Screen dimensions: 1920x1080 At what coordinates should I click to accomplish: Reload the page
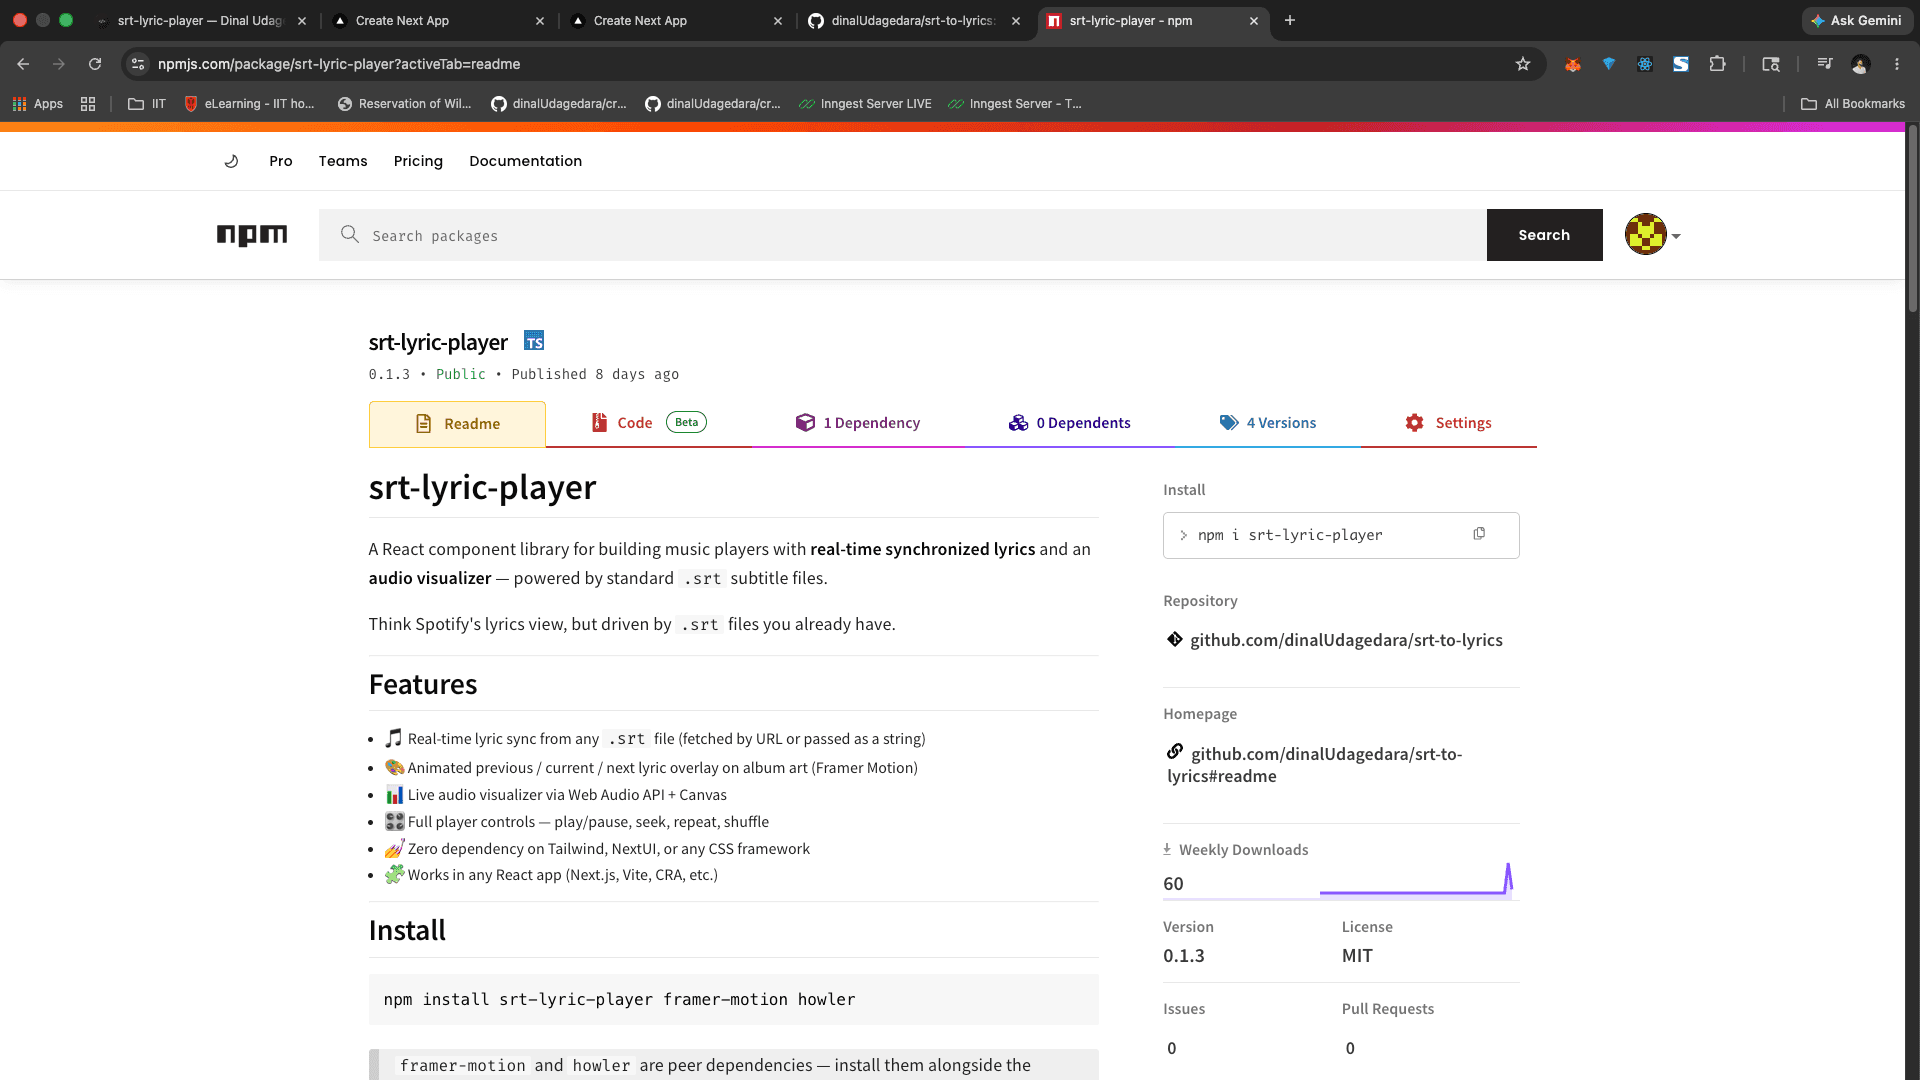pos(95,64)
